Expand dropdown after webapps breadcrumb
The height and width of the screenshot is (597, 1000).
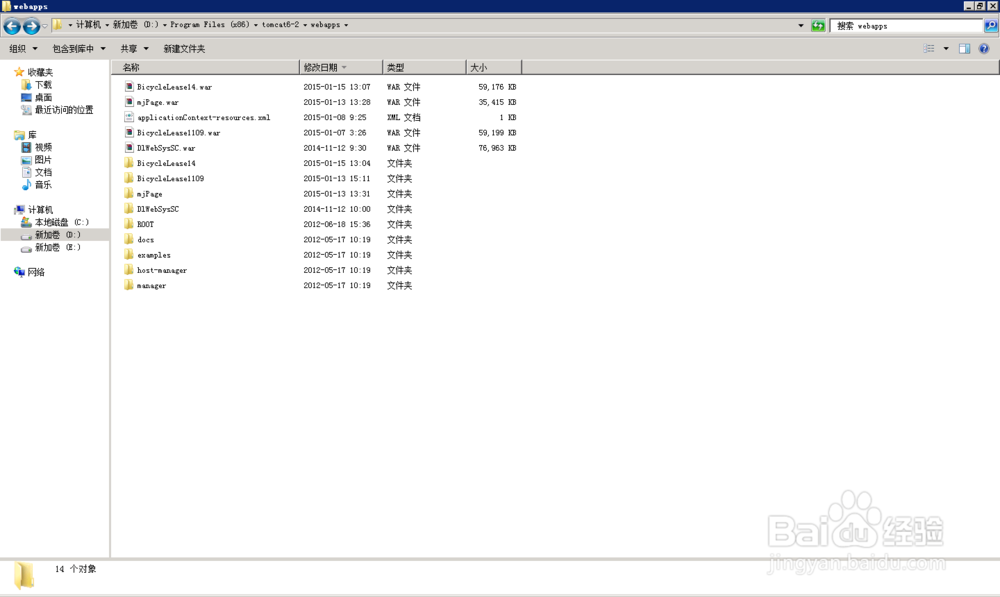(x=346, y=25)
